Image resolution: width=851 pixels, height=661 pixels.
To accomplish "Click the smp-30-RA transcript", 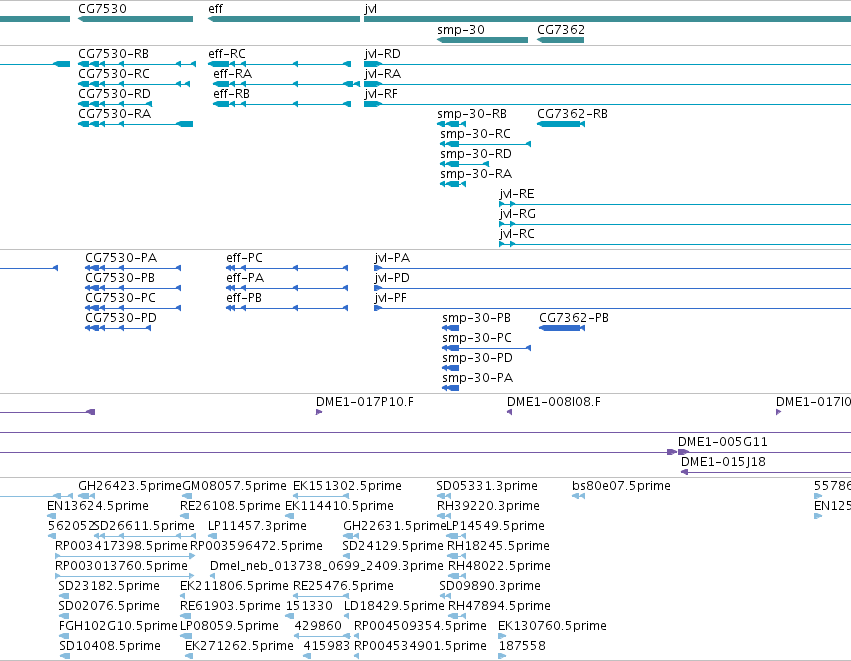I will point(453,184).
